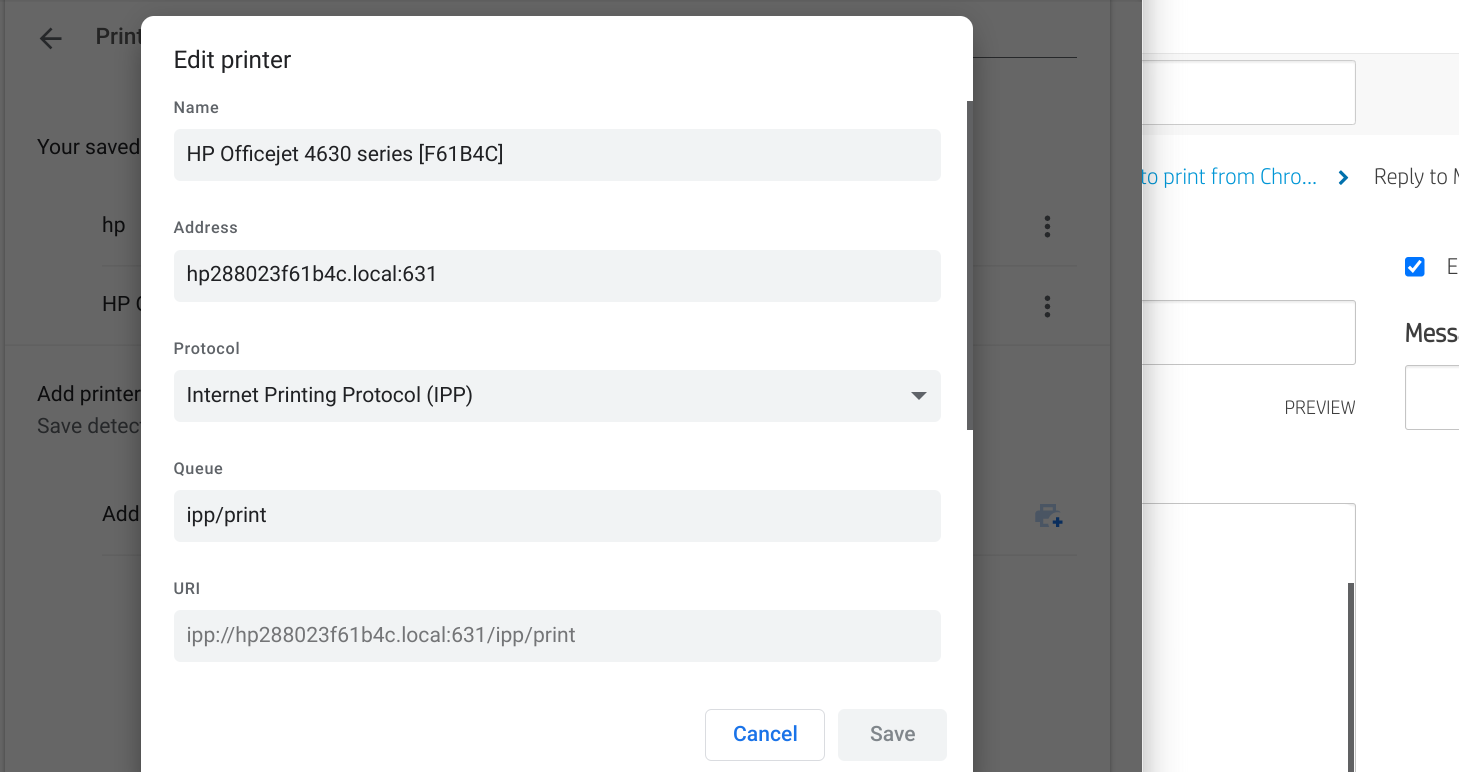Click the Address field hp288023f61b4c.local:631
The width and height of the screenshot is (1459, 772).
557,275
